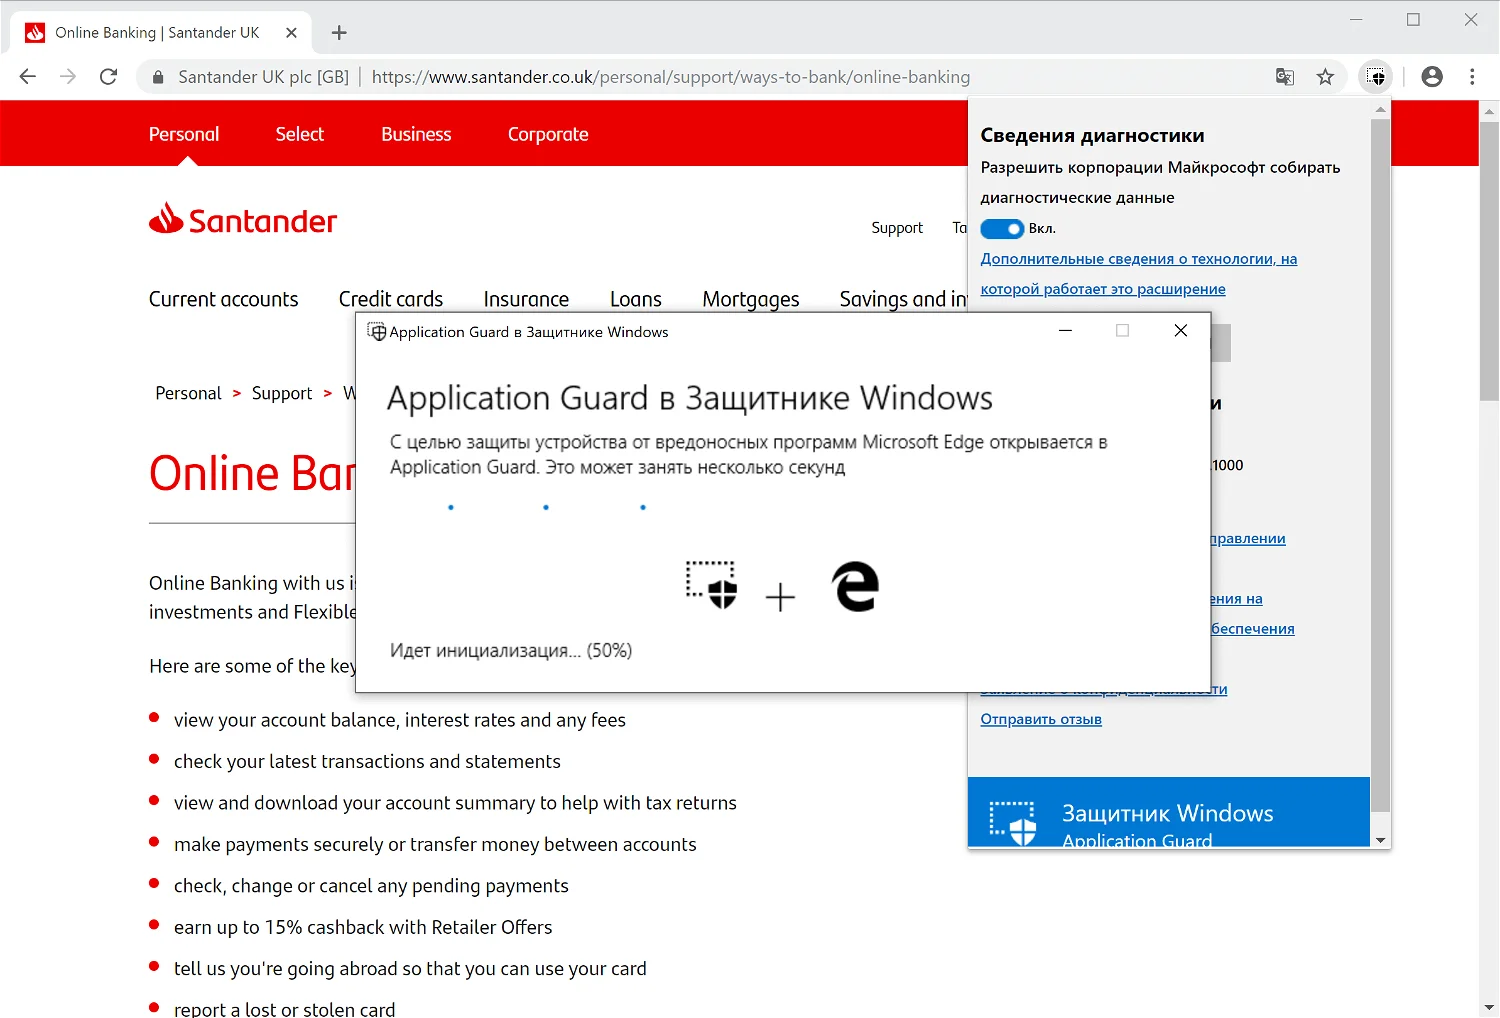Click the 'Application Guard в Защитнике Windows' heading
Viewport: 1500px width, 1018px height.
(690, 398)
